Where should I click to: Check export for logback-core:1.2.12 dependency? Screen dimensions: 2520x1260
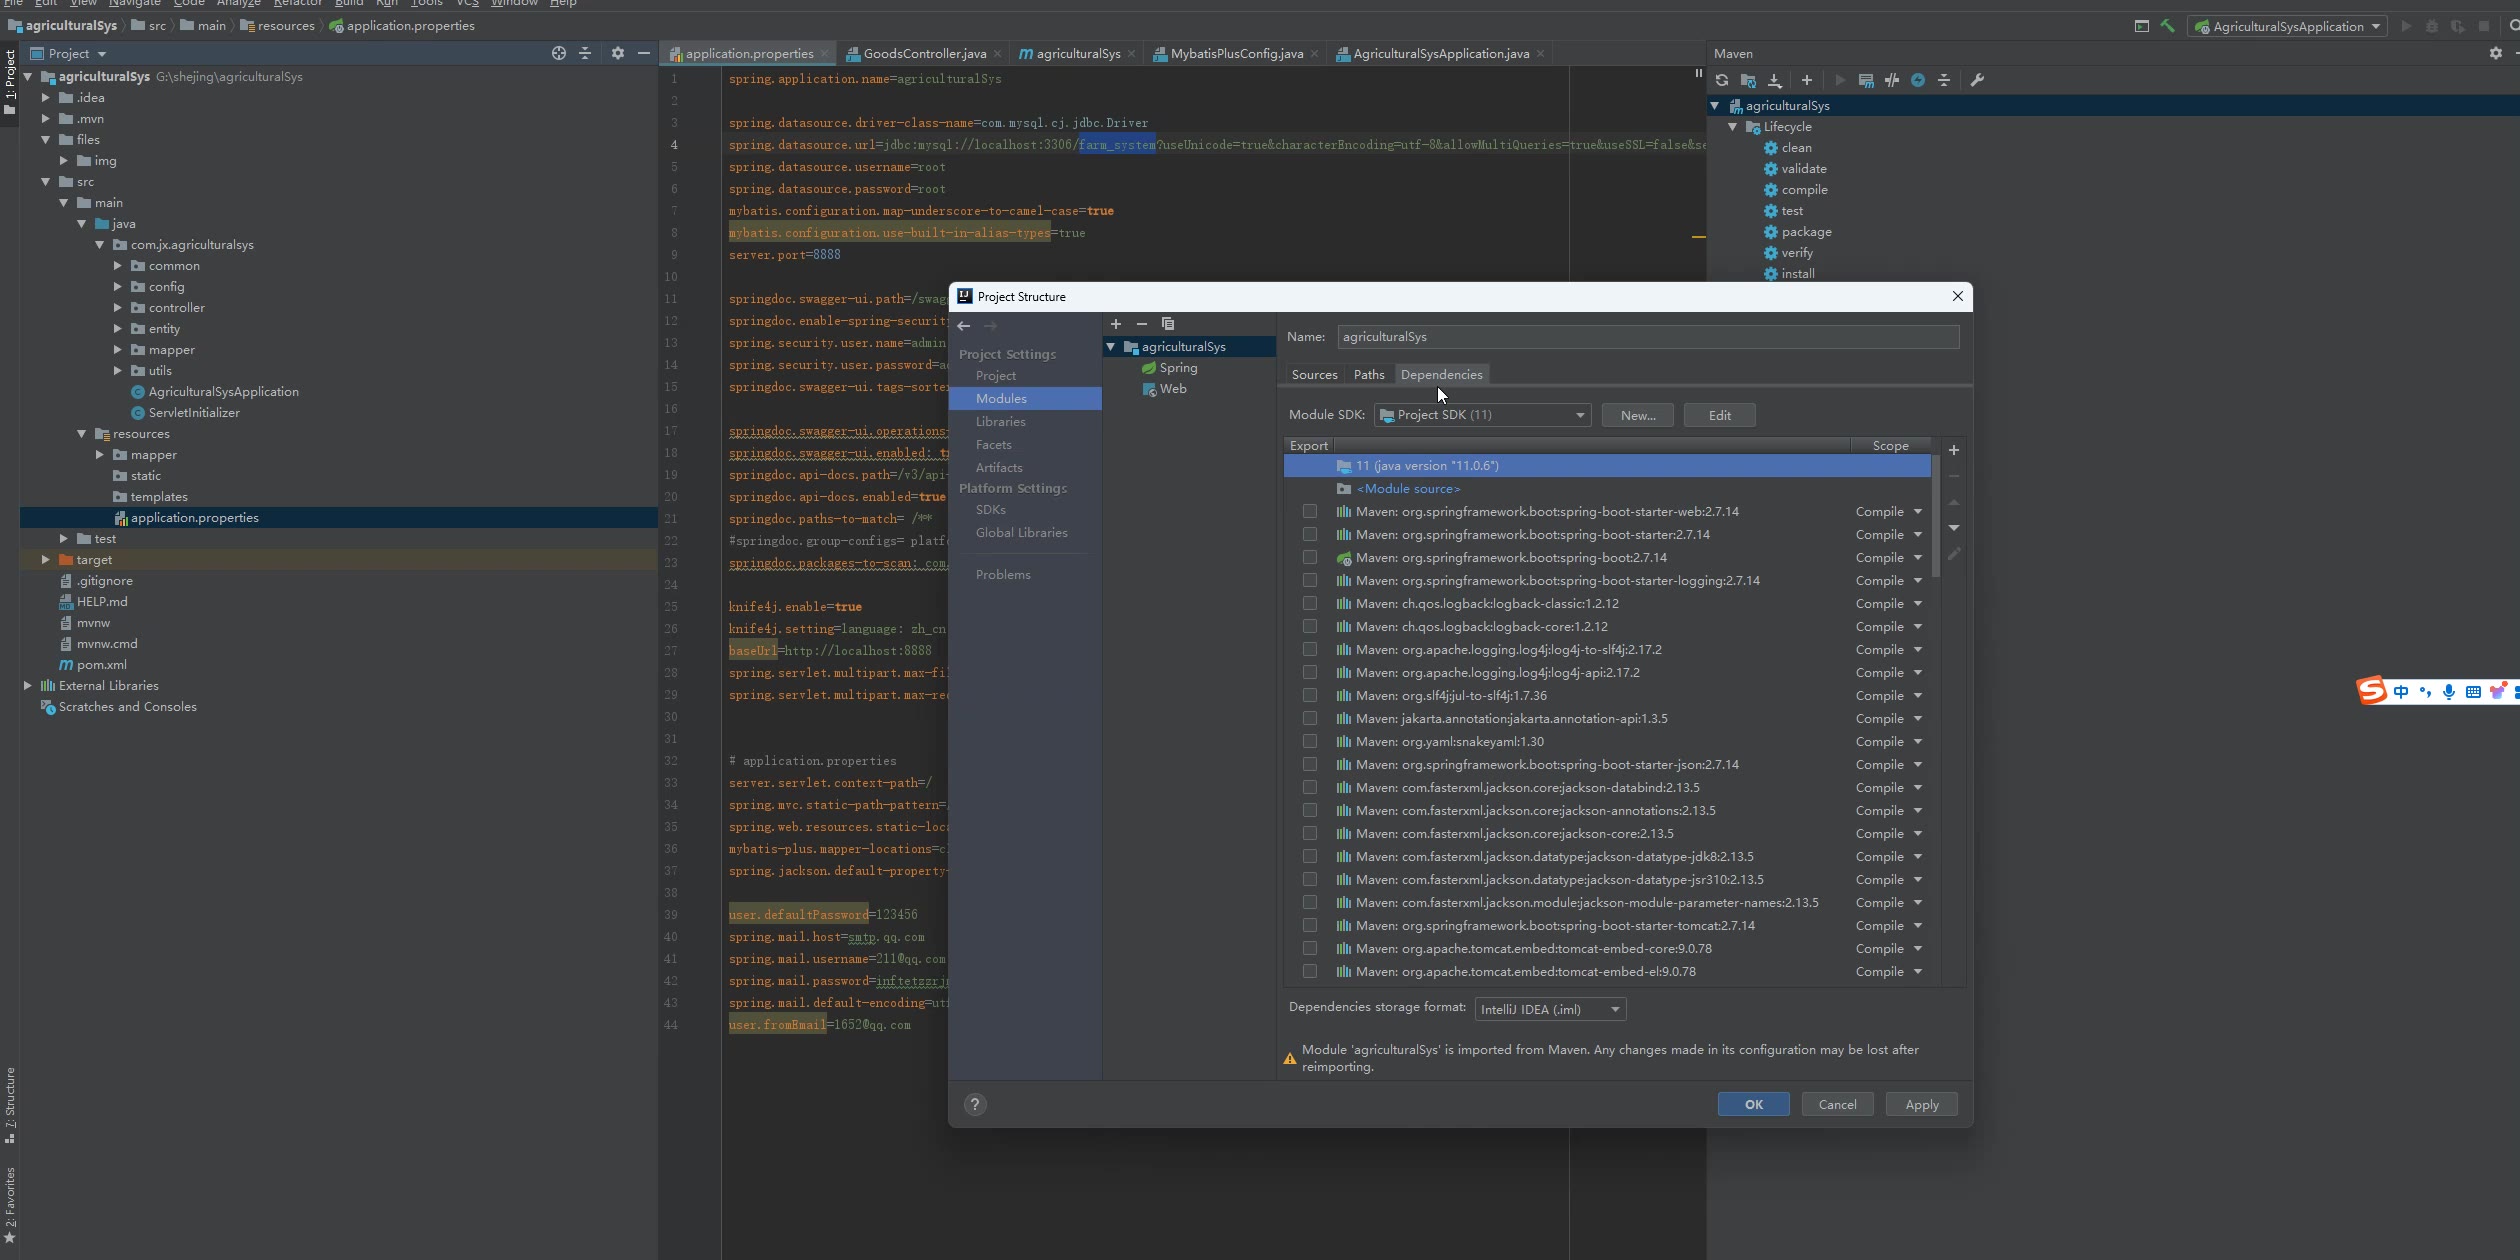point(1310,627)
